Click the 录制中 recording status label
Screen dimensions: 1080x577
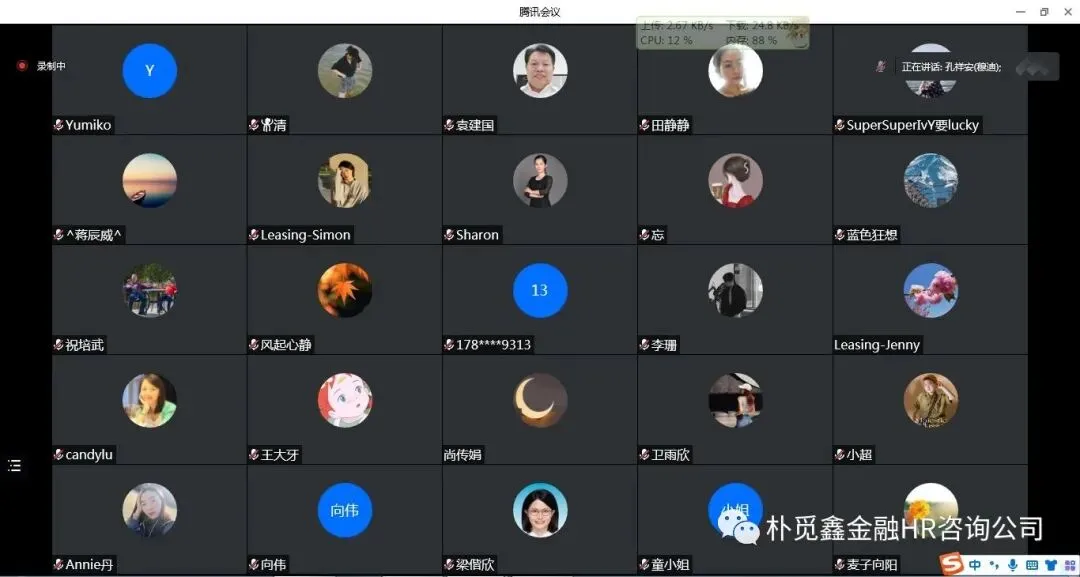51,66
